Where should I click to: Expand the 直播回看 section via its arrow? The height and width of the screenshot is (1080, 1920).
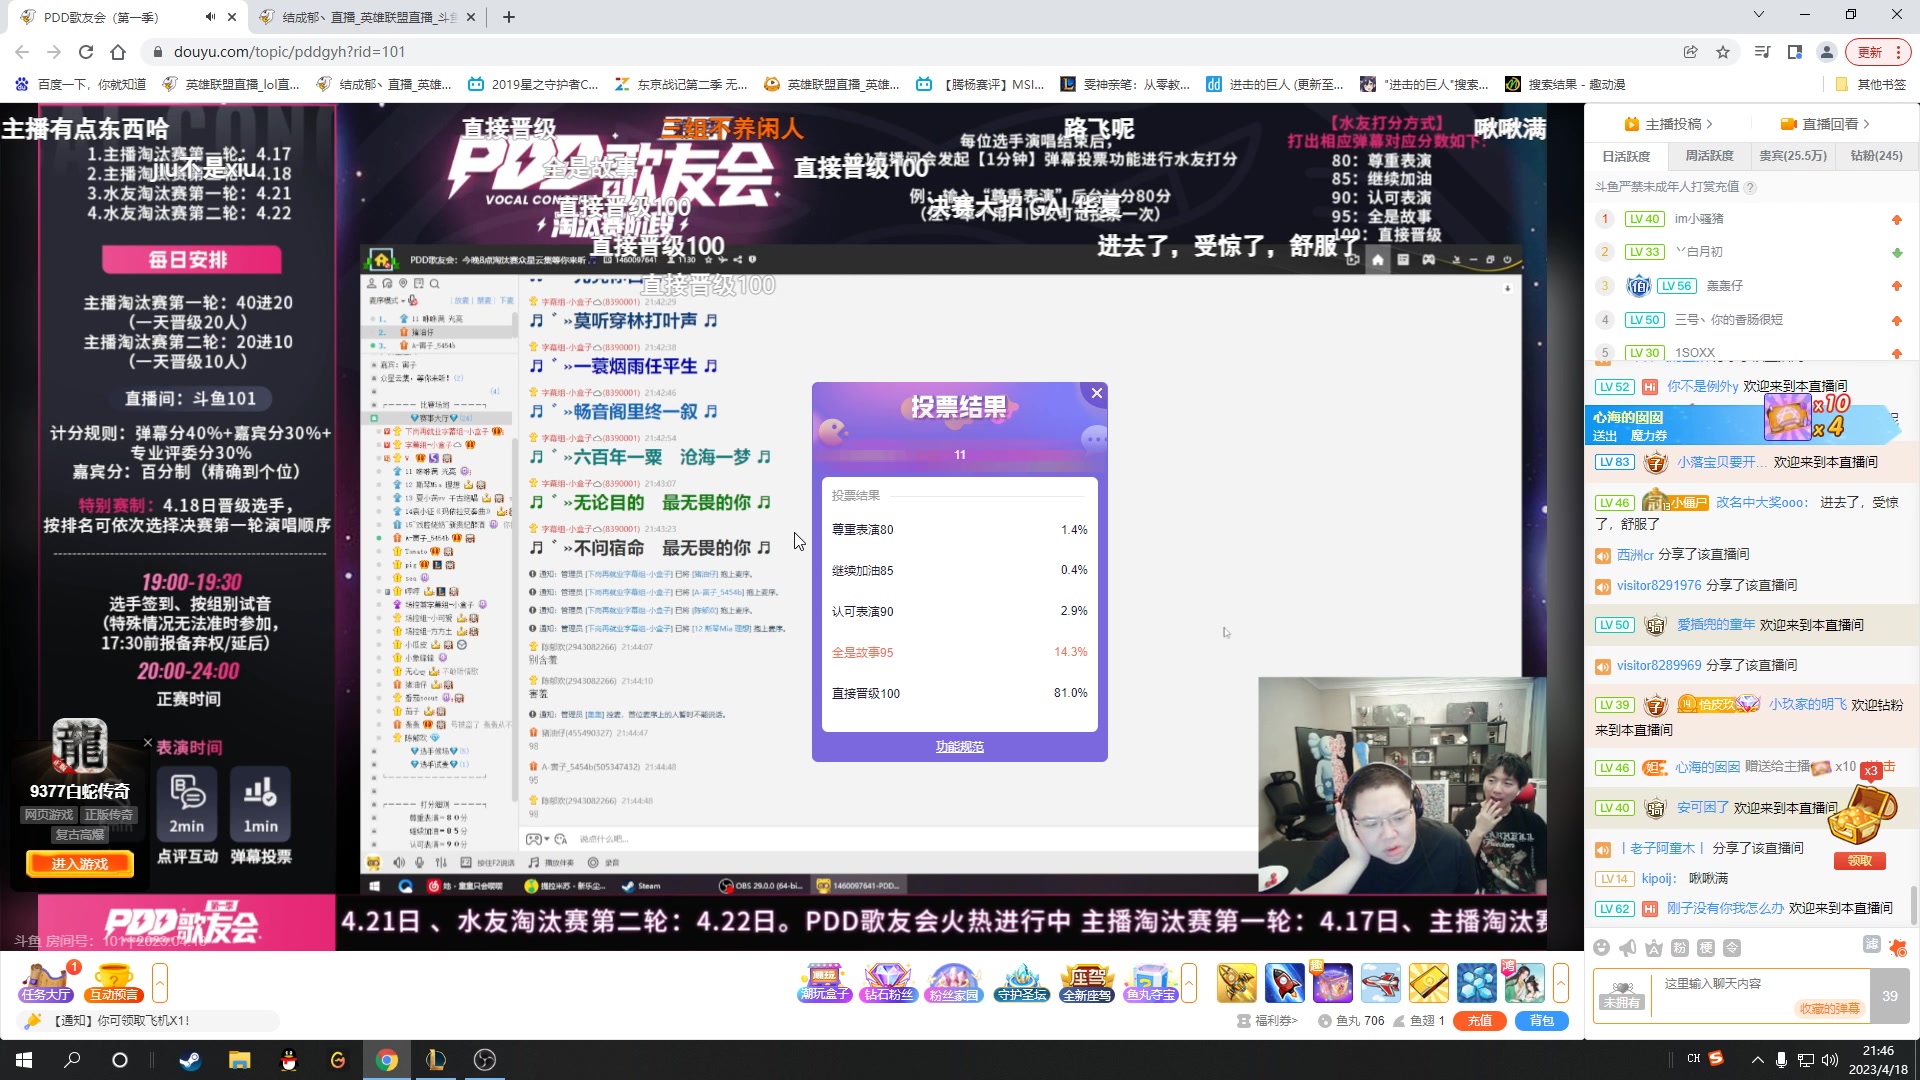coord(1866,125)
